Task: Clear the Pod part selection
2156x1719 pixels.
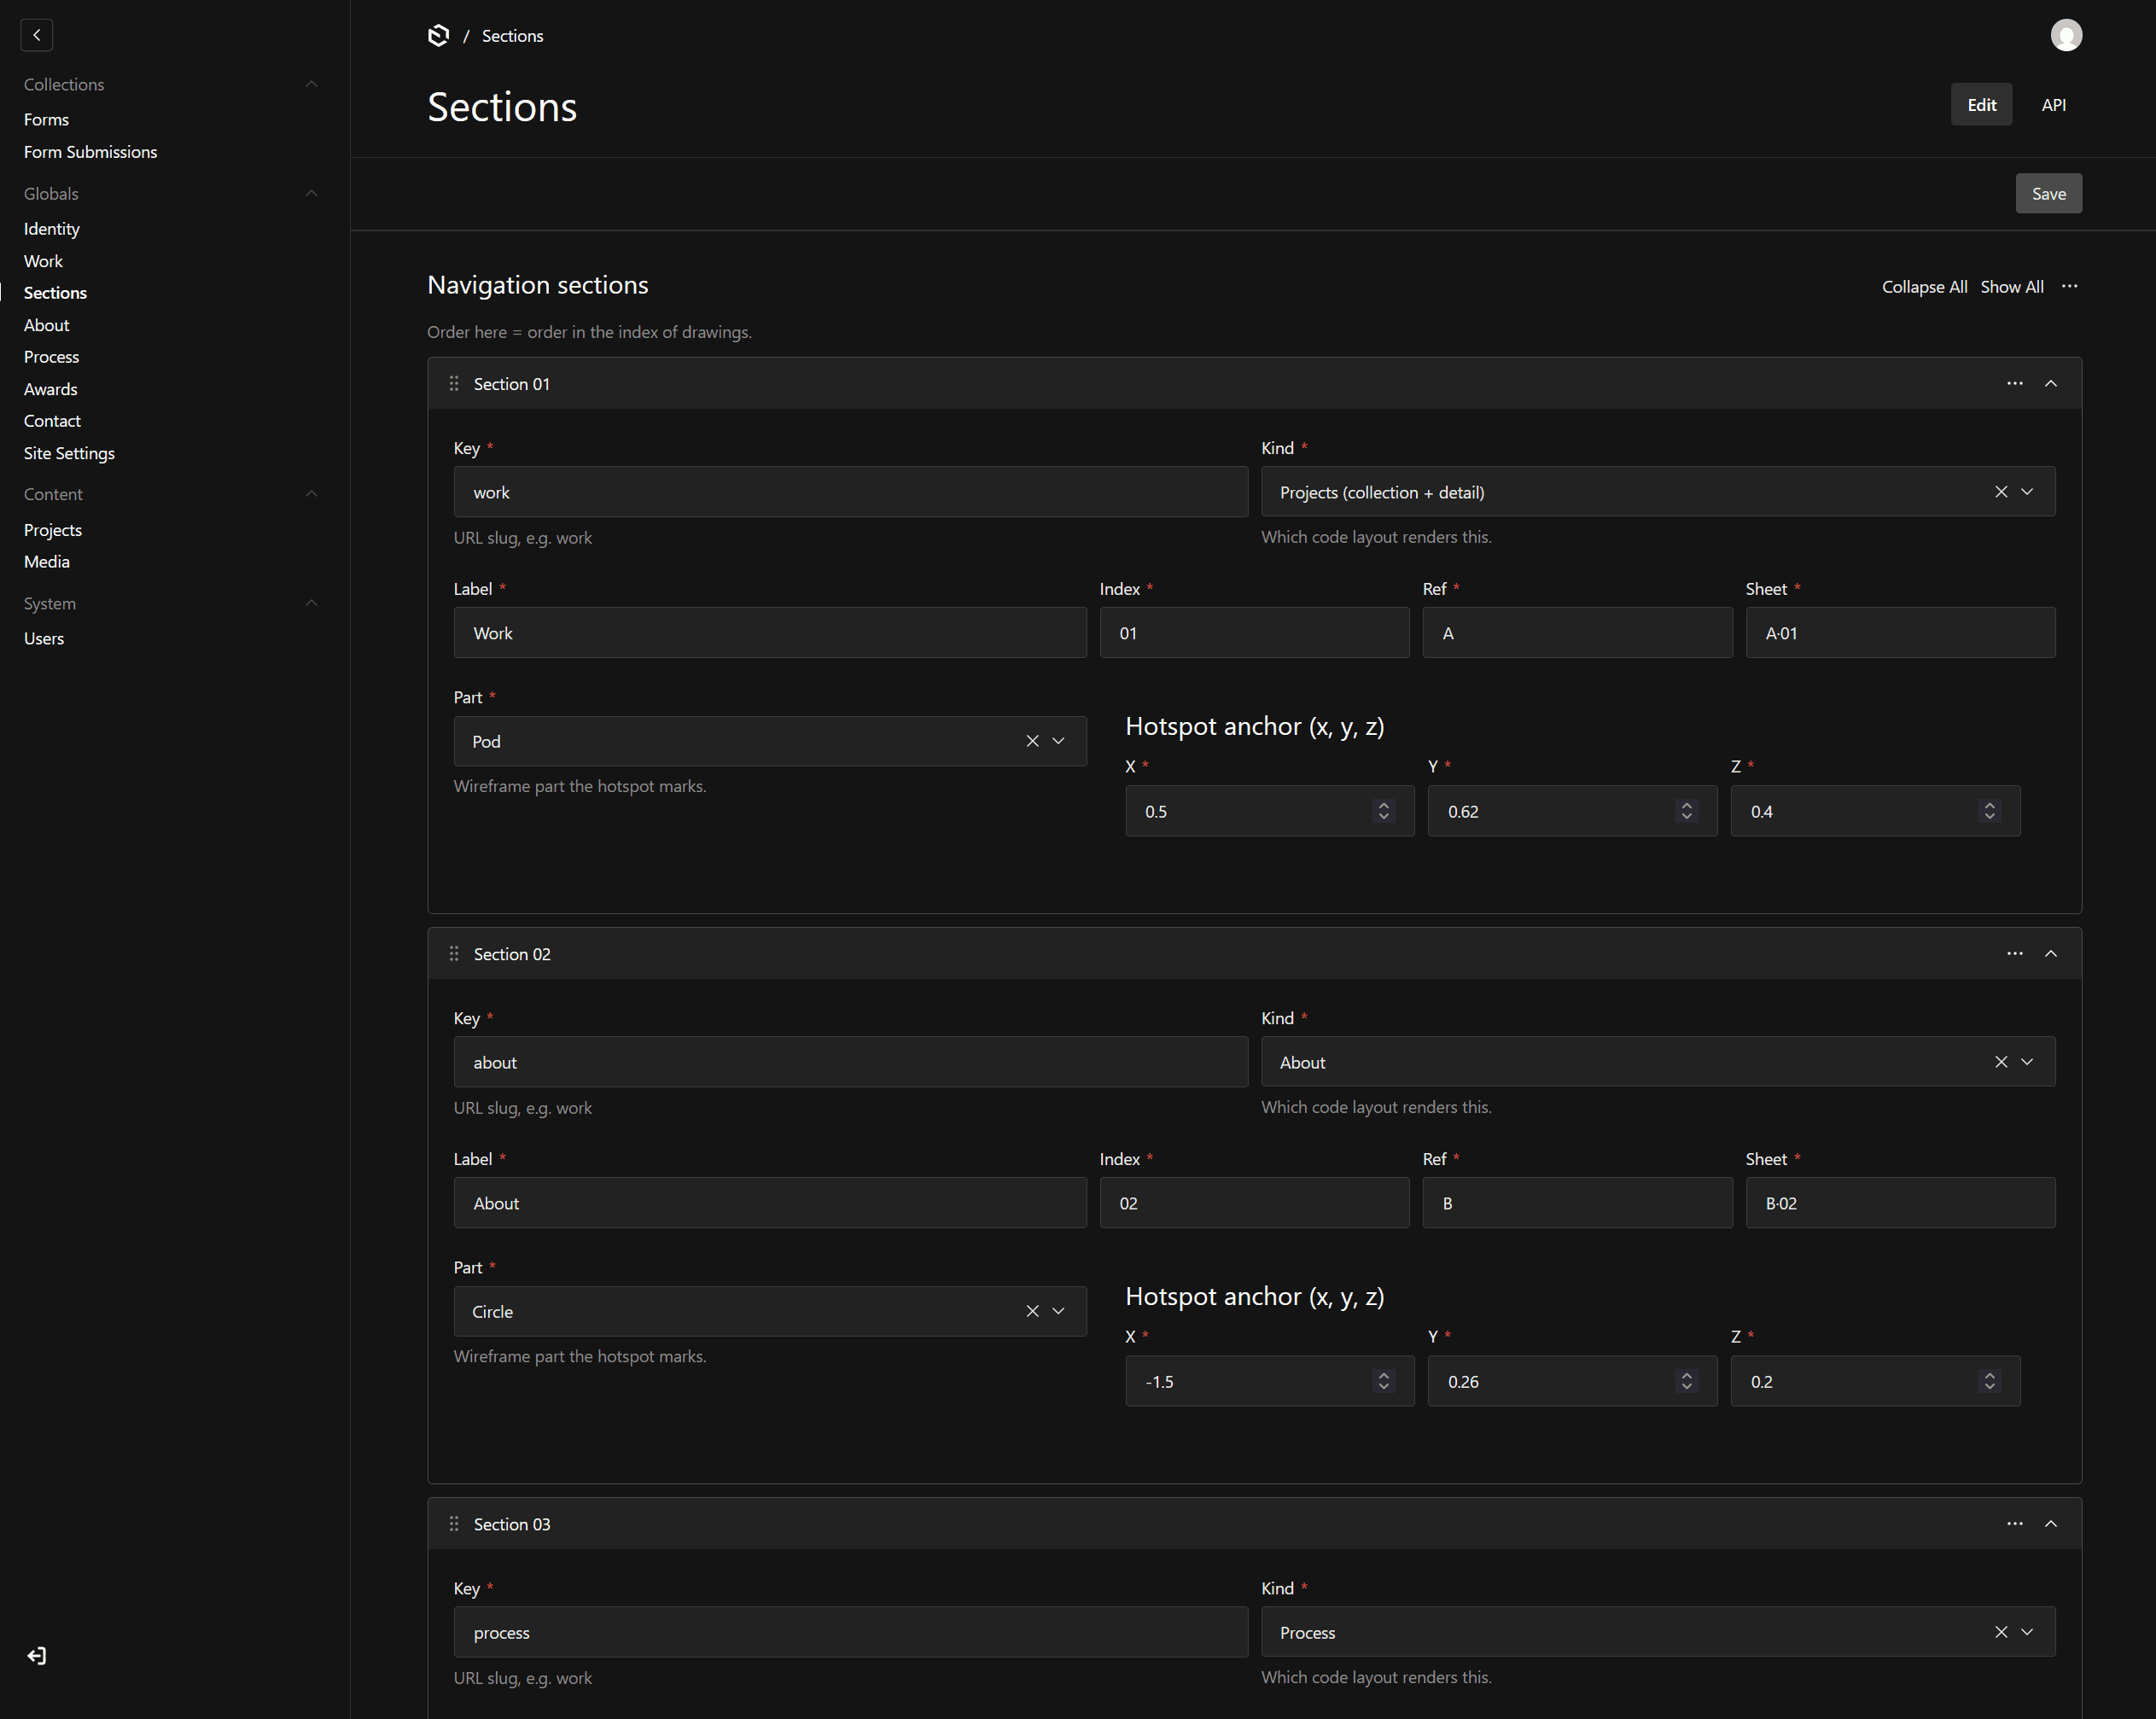Action: (x=1032, y=741)
